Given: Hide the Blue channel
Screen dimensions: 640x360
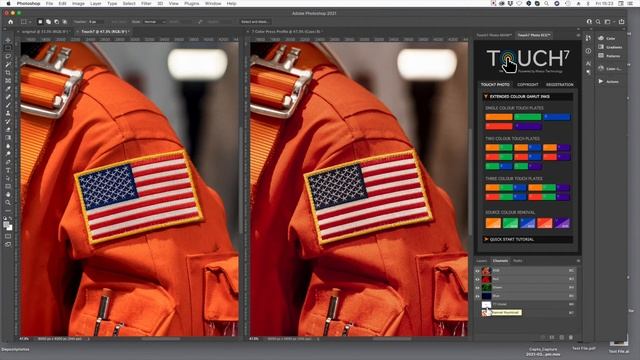Looking at the screenshot, I should [x=477, y=296].
